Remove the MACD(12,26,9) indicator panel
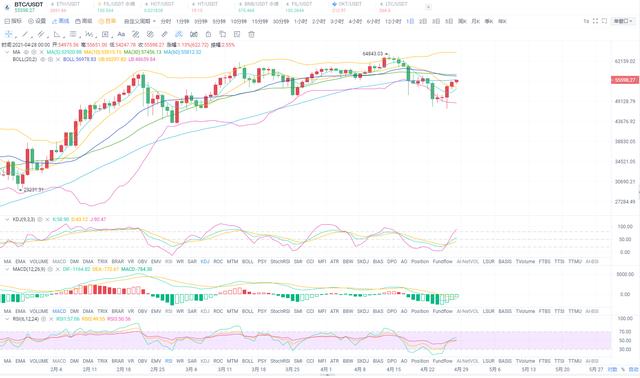 click(58, 269)
